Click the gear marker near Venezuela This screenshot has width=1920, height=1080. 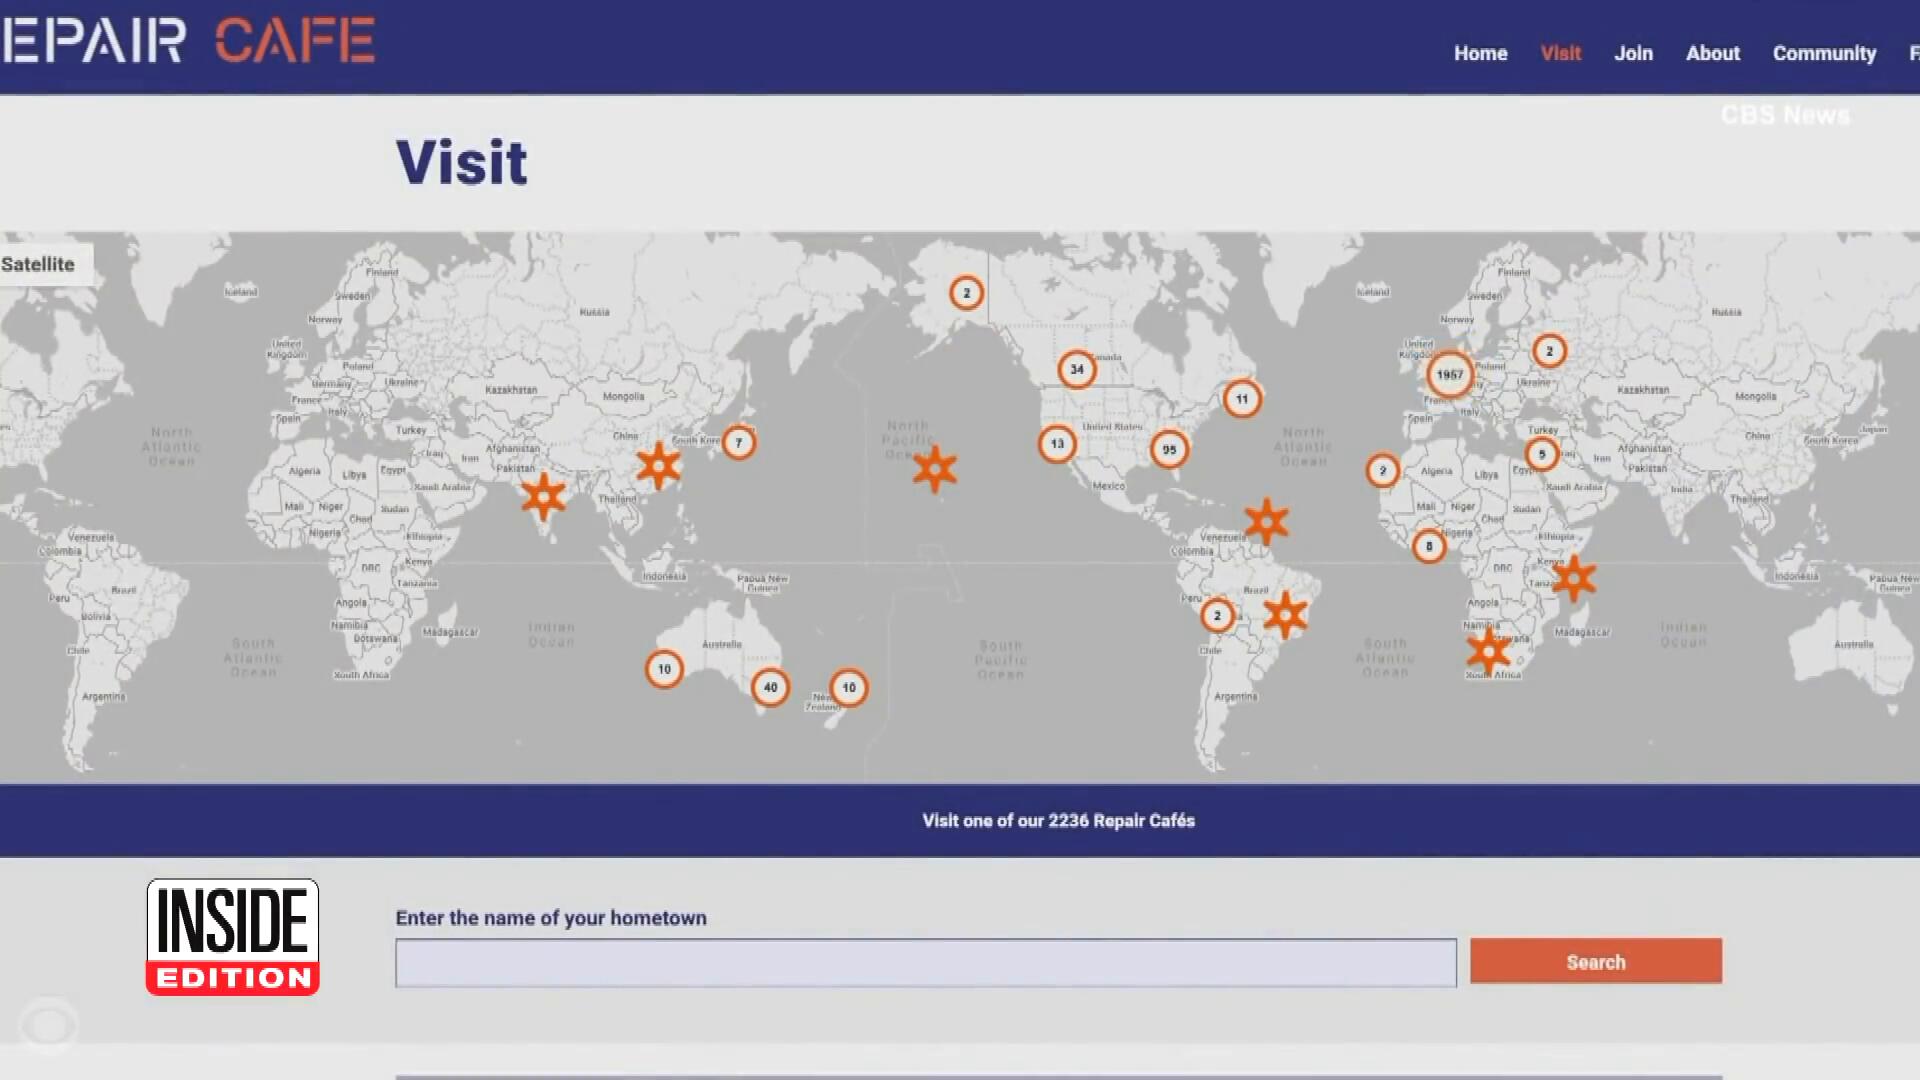coord(1266,521)
